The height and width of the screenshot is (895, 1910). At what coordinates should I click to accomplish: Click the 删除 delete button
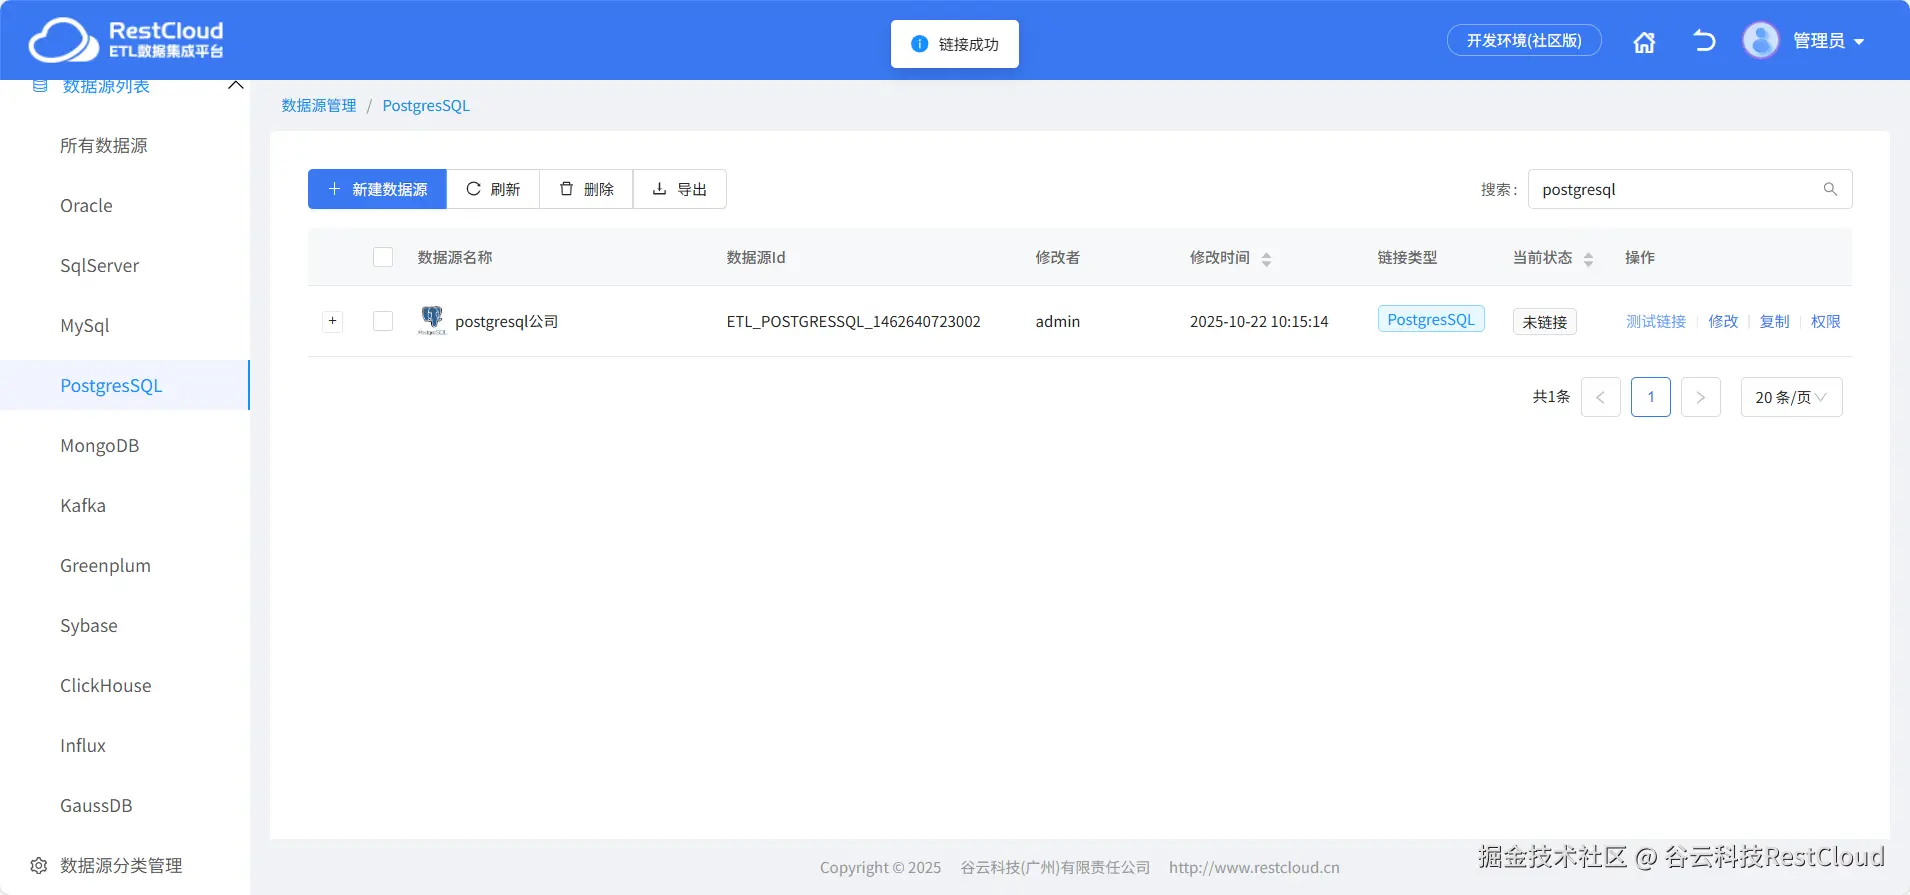[x=586, y=189]
